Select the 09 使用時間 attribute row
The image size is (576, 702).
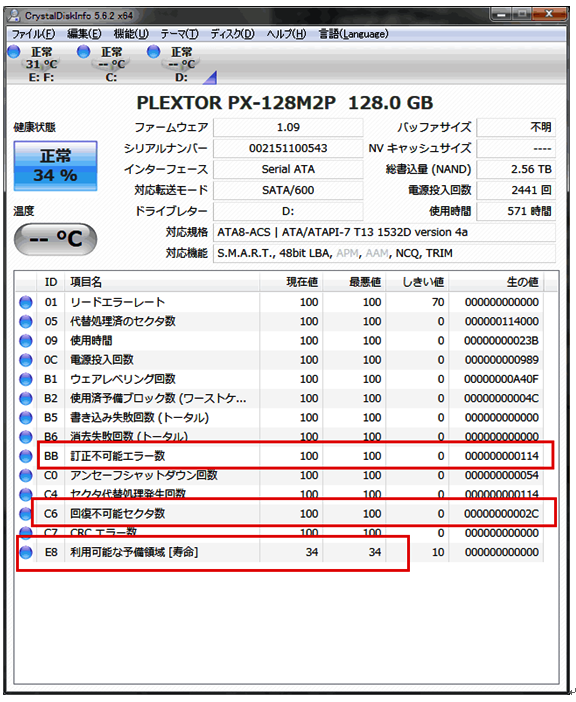coord(279,341)
